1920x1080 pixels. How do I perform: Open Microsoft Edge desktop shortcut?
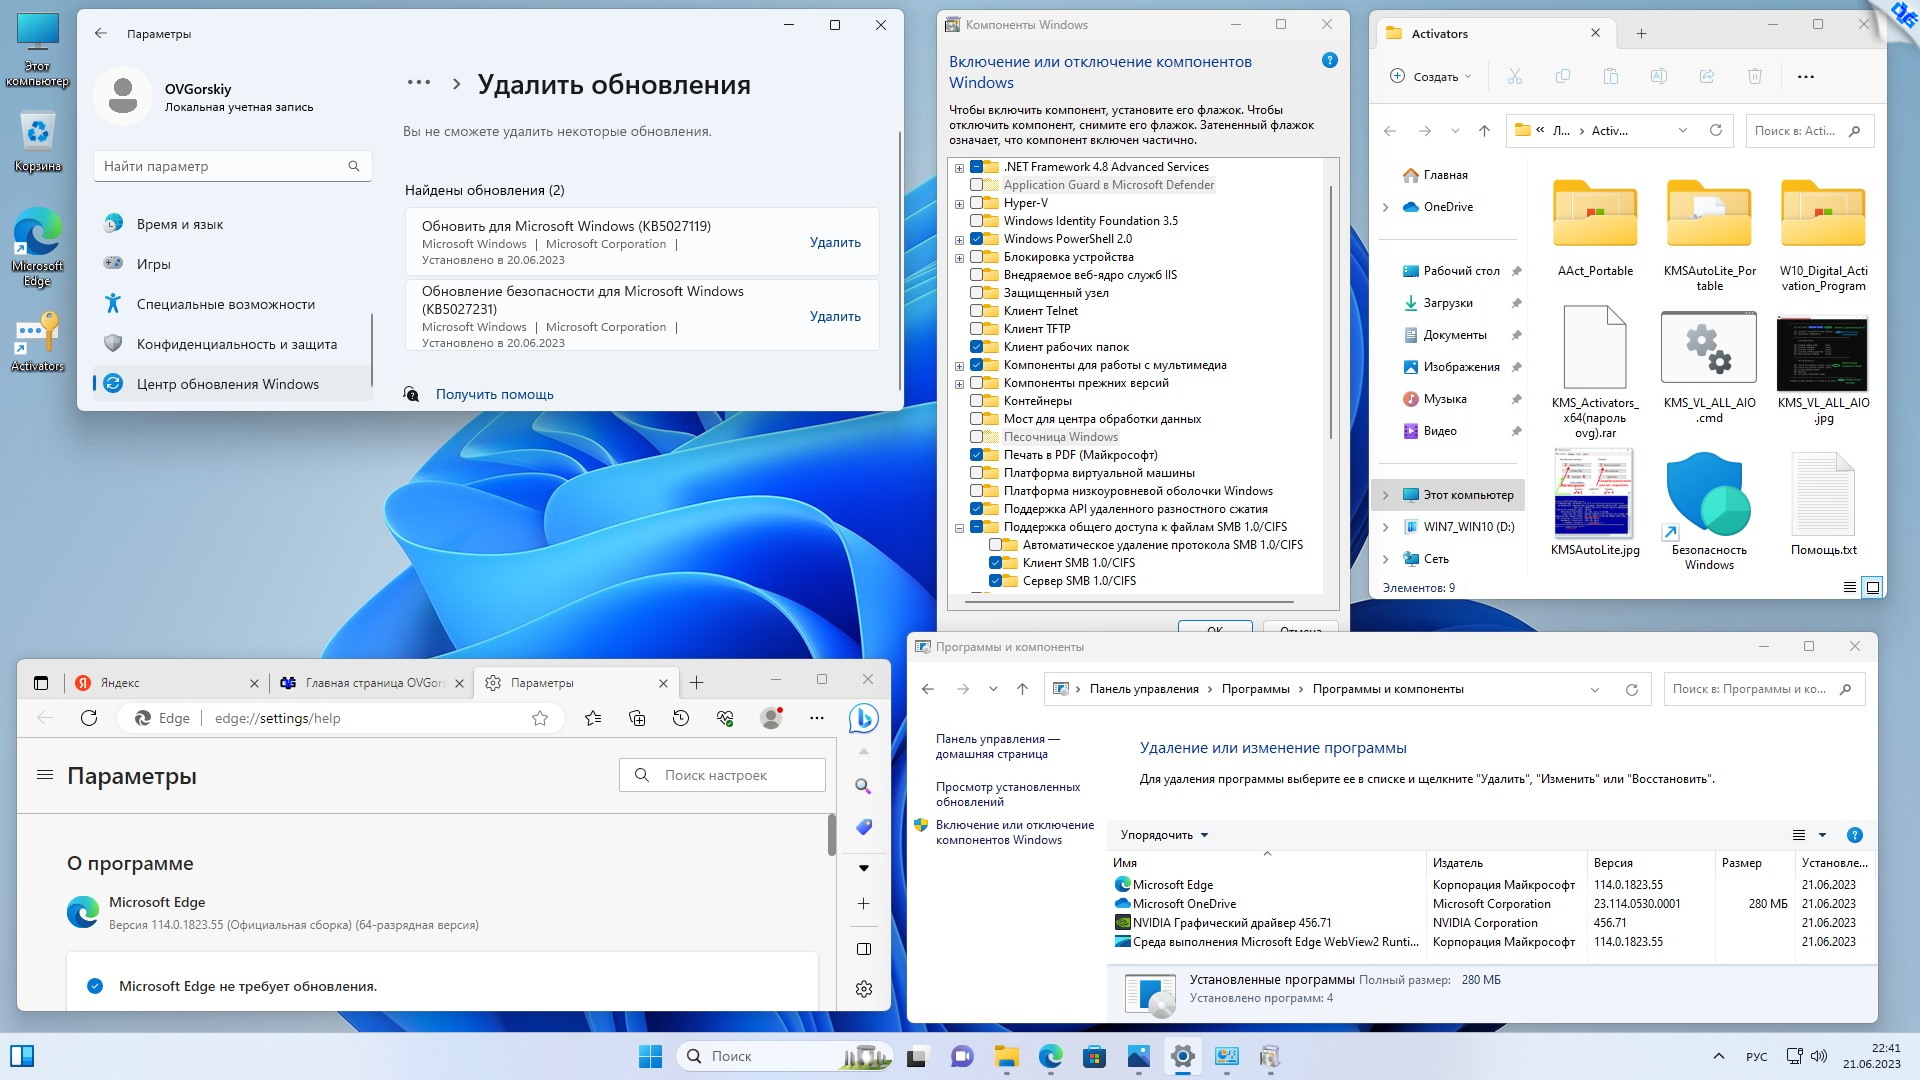(x=37, y=248)
